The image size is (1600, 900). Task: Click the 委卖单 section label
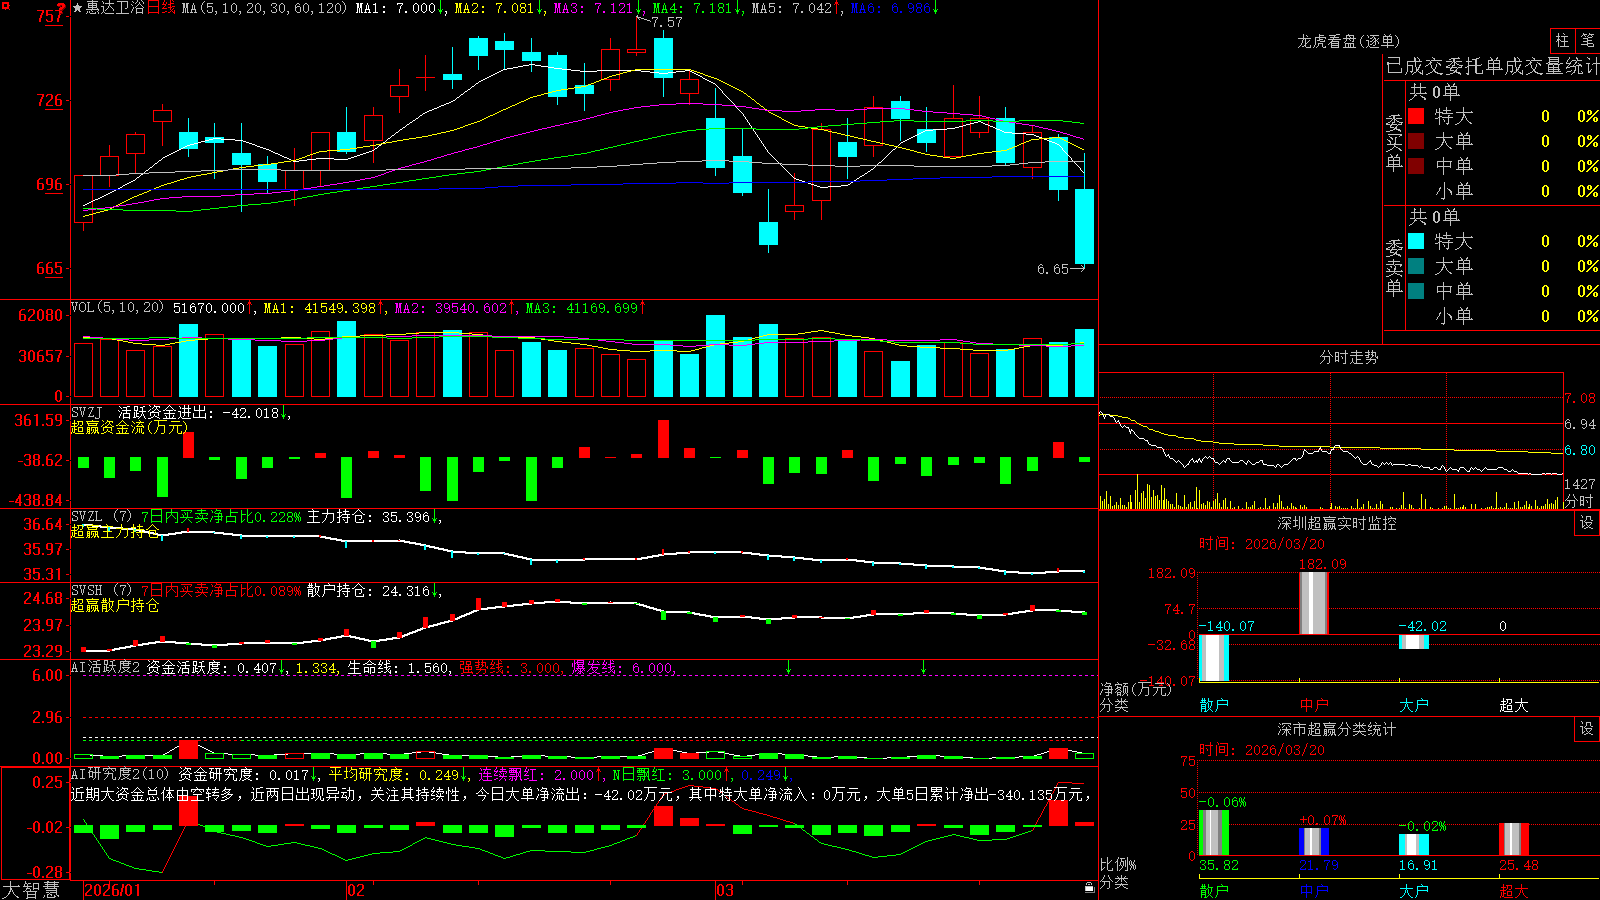point(1394,267)
